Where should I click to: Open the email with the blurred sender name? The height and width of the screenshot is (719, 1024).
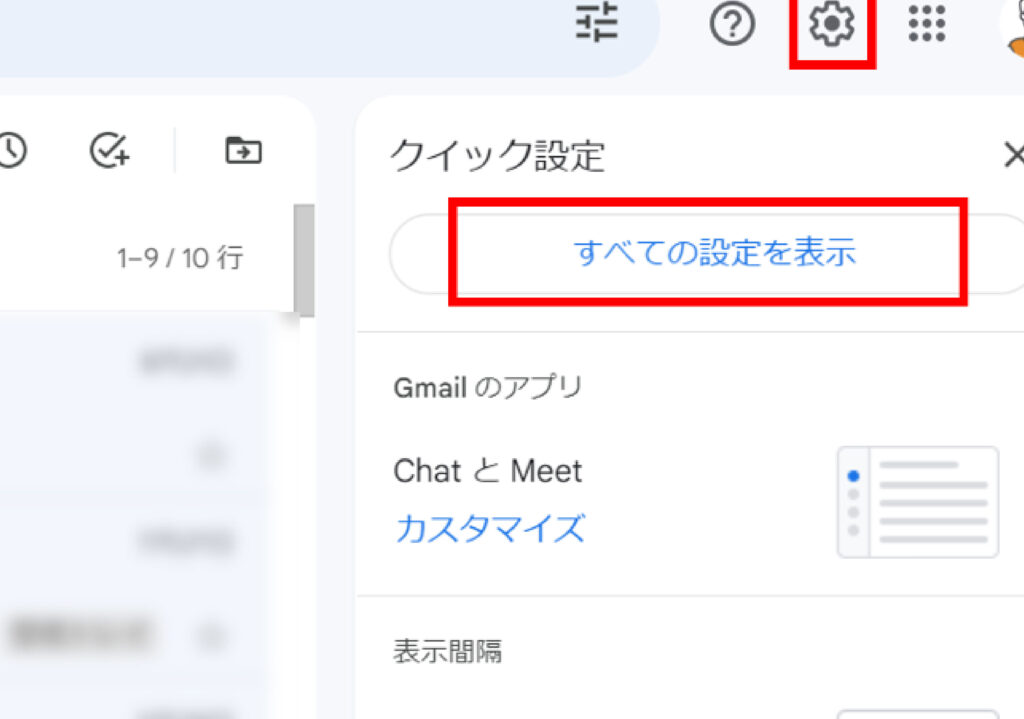[x=80, y=633]
